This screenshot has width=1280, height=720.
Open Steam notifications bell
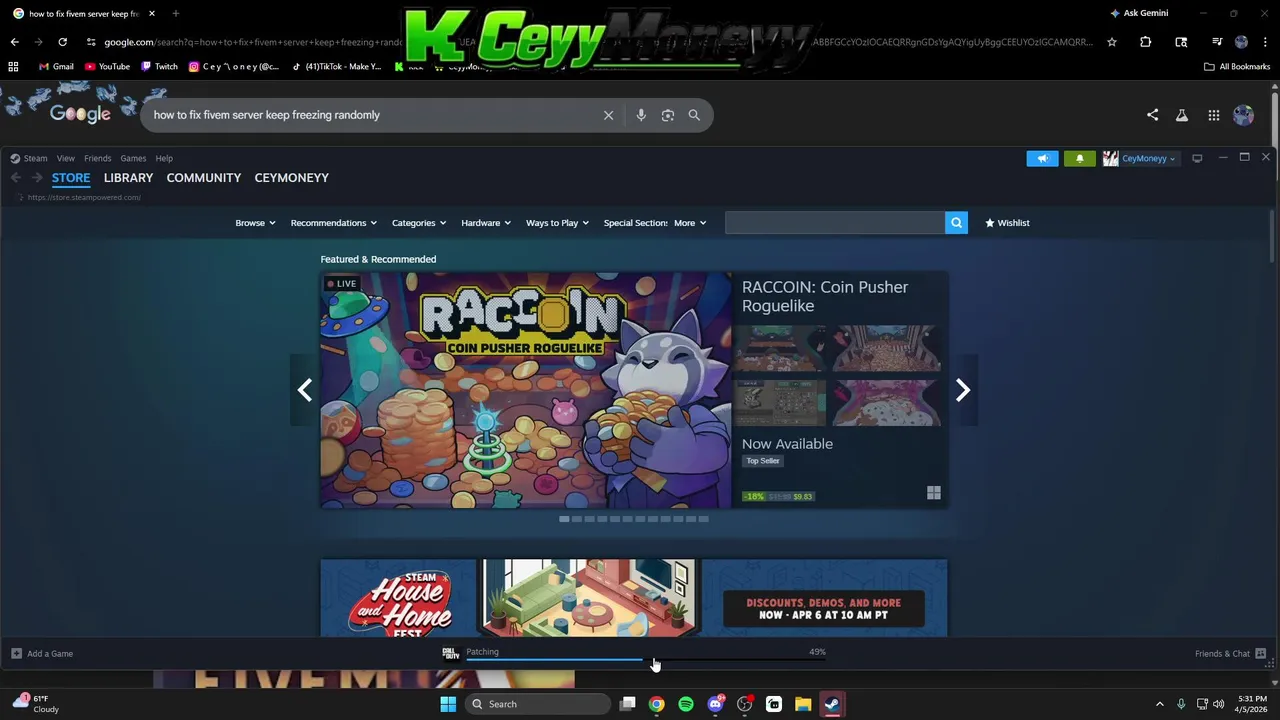click(1079, 158)
